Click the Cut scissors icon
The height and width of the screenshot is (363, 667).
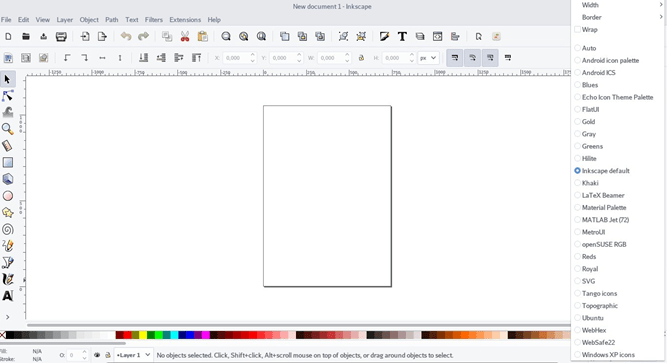point(185,37)
